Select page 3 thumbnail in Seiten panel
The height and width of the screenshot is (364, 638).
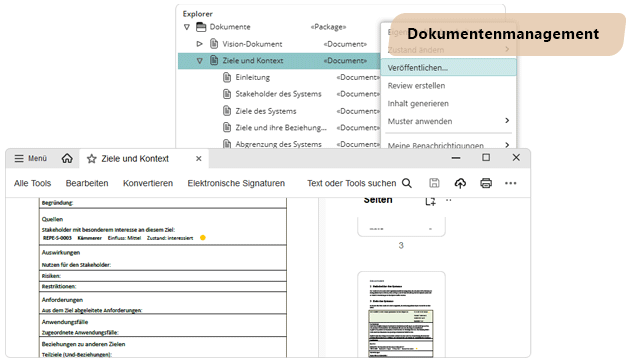(x=401, y=227)
